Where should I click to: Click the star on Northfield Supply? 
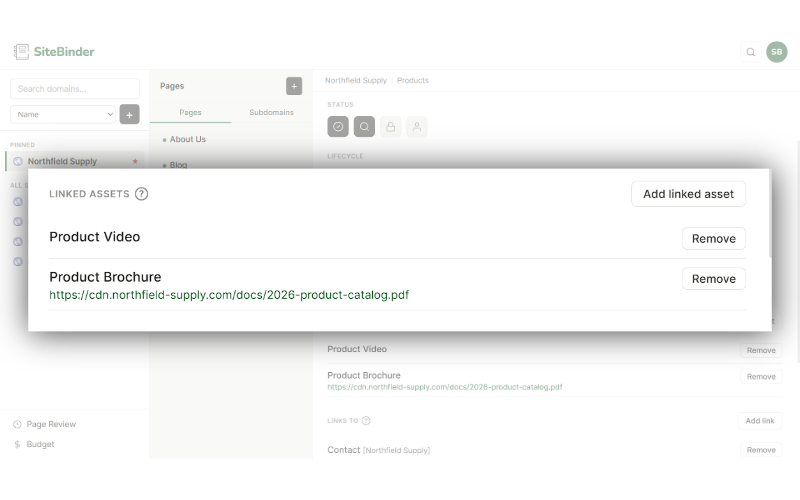pyautogui.click(x=135, y=161)
